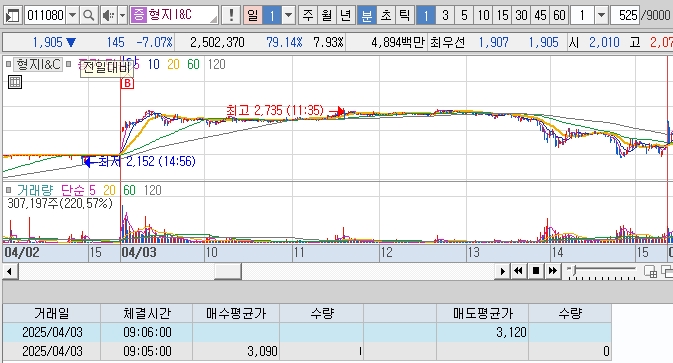This screenshot has height=363, width=673.
Task: Click the 체결시간 column header
Action: click(147, 313)
